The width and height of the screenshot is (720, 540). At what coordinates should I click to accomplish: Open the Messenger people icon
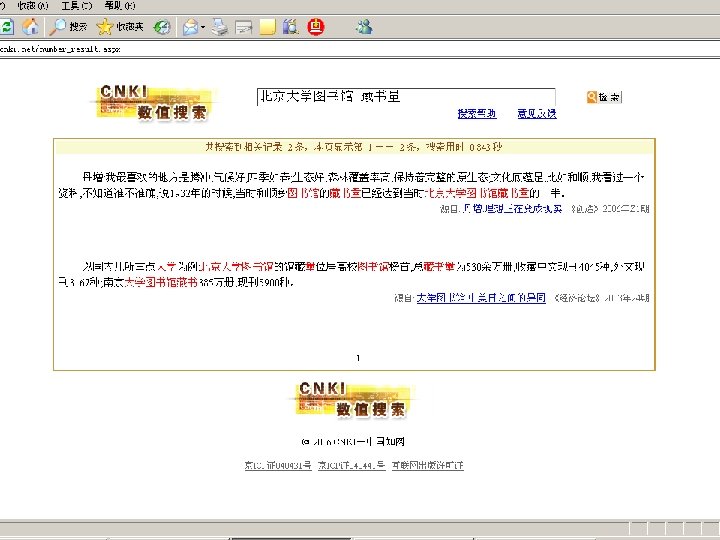(364, 27)
